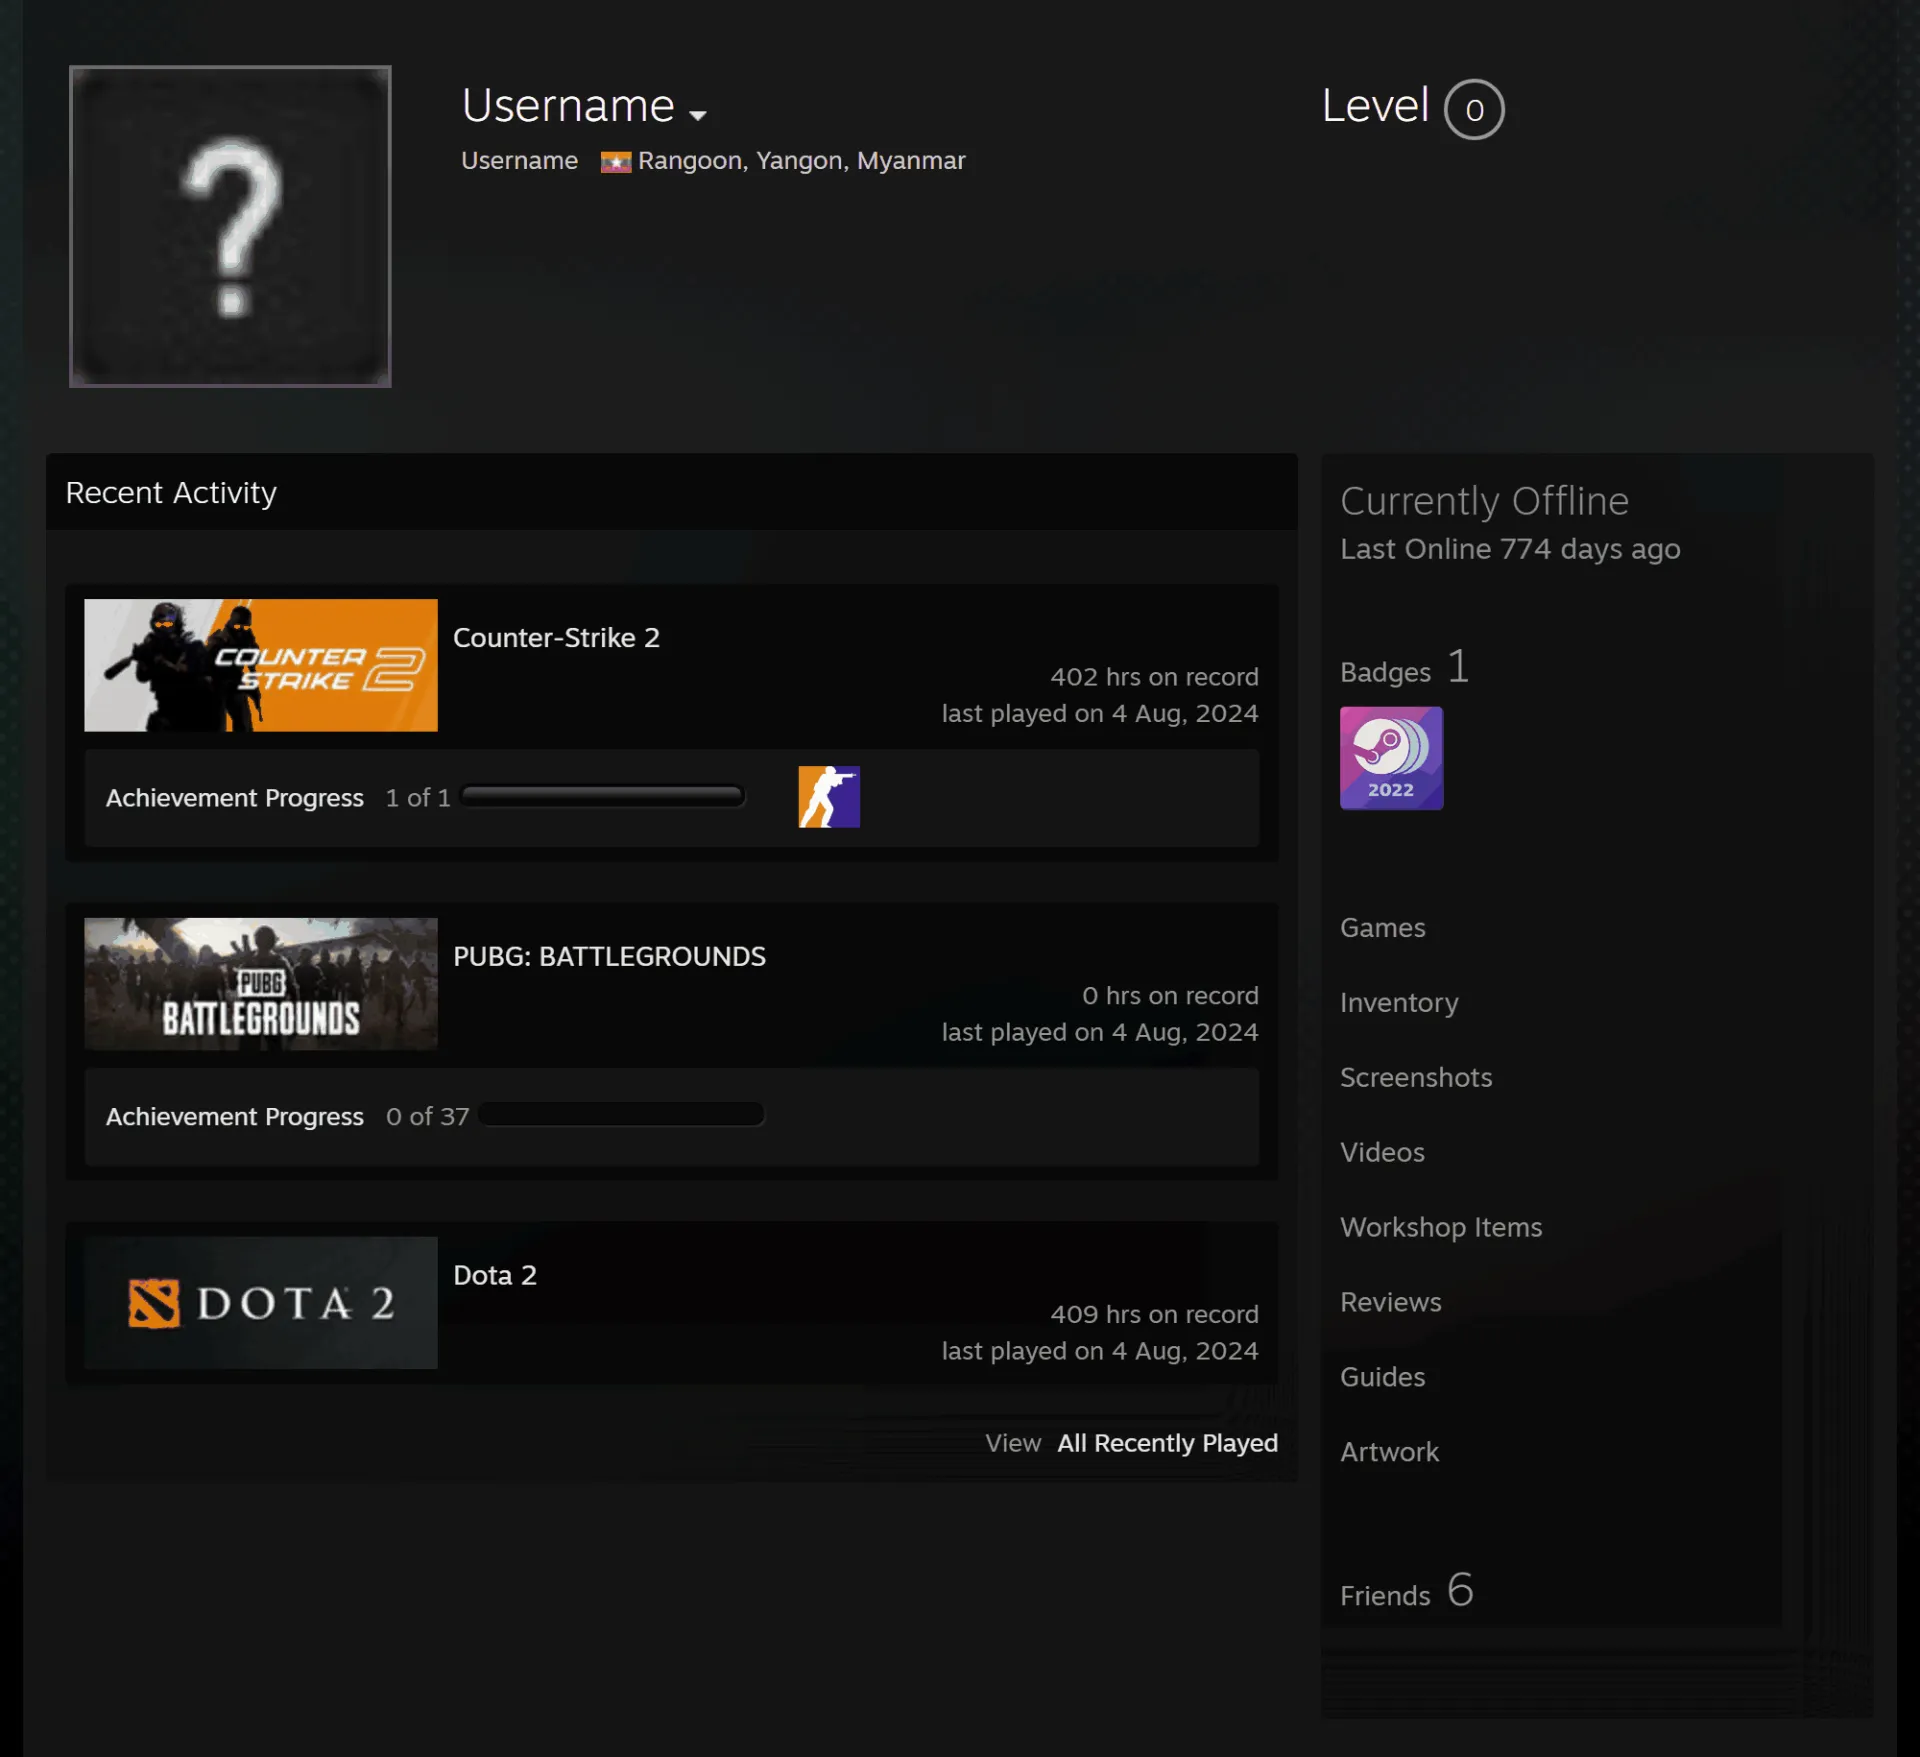
Task: Open the Inventory section link
Action: 1399,1003
